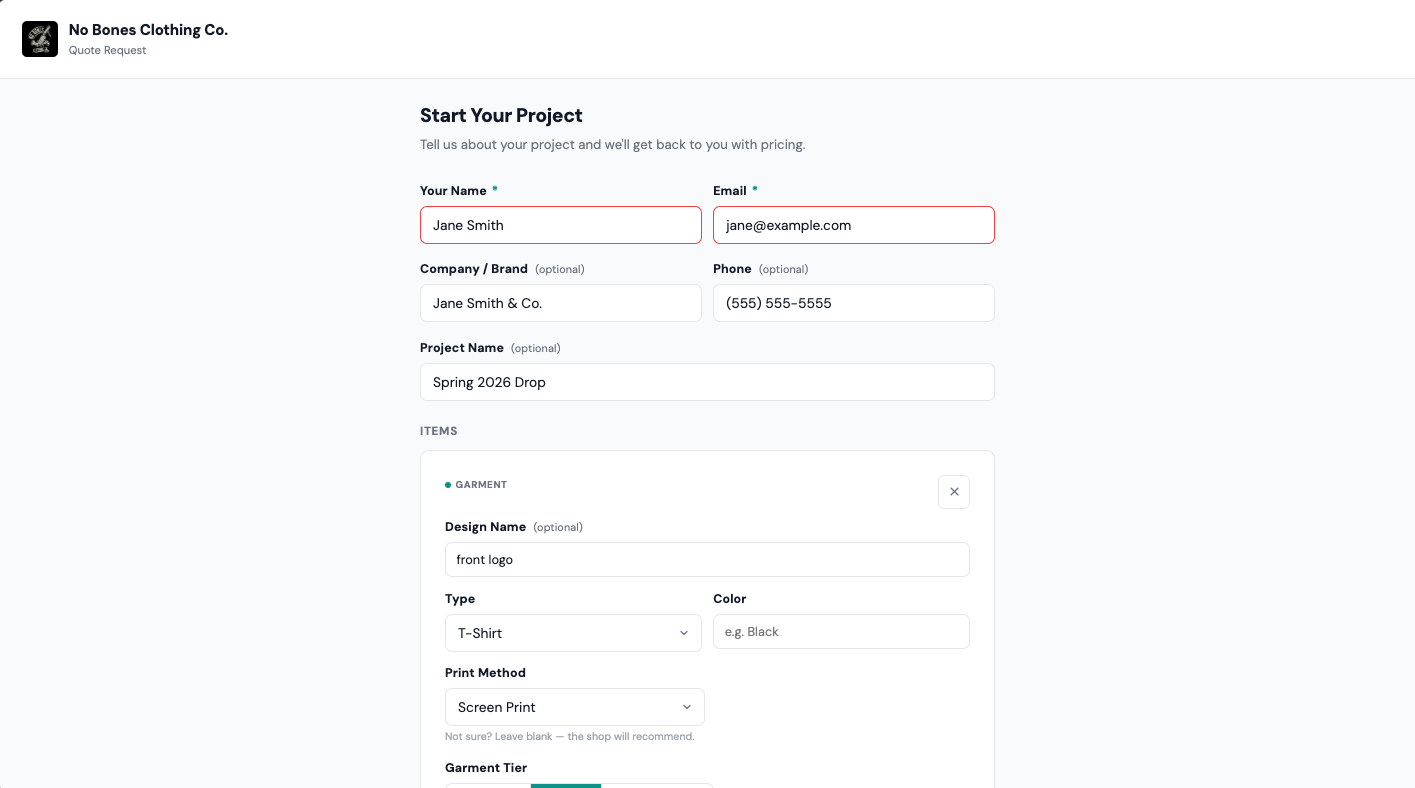Click the Company / Brand input field
This screenshot has height=788, width=1415.
[561, 303]
